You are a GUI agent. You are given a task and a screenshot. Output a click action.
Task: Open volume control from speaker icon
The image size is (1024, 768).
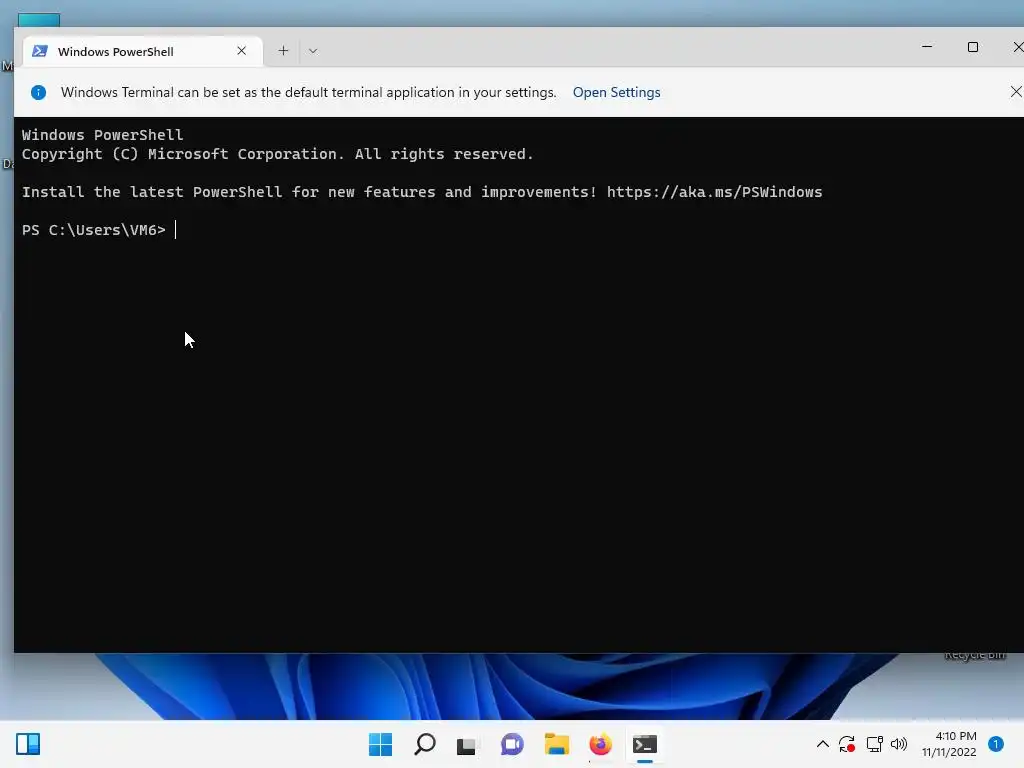coord(899,744)
